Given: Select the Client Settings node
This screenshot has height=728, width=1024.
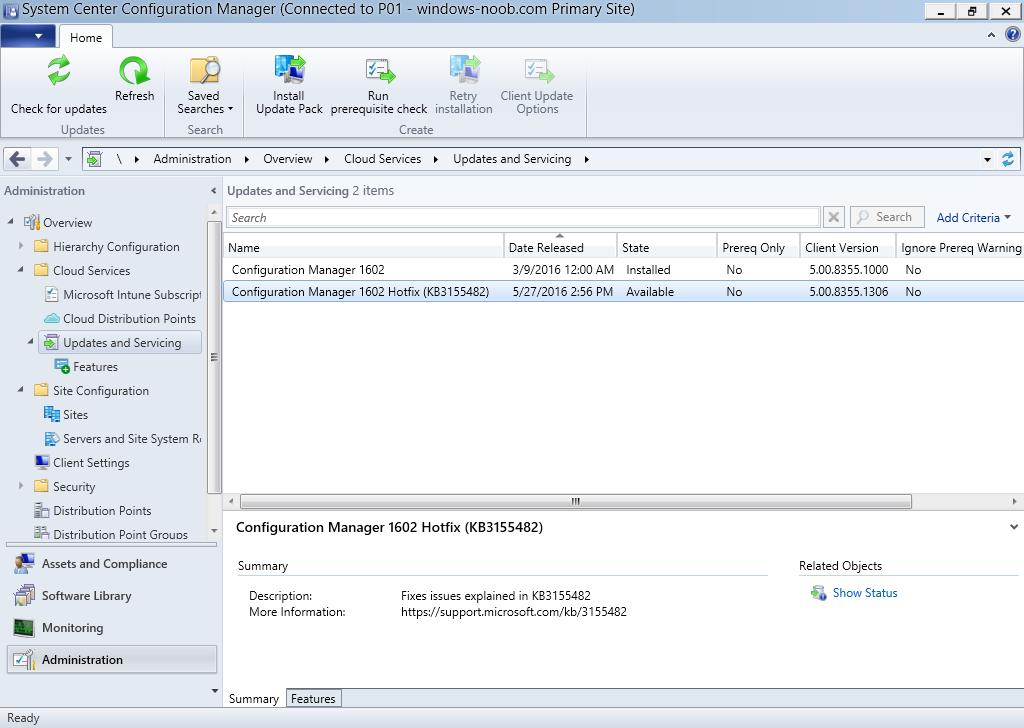Looking at the screenshot, I should click(x=82, y=463).
